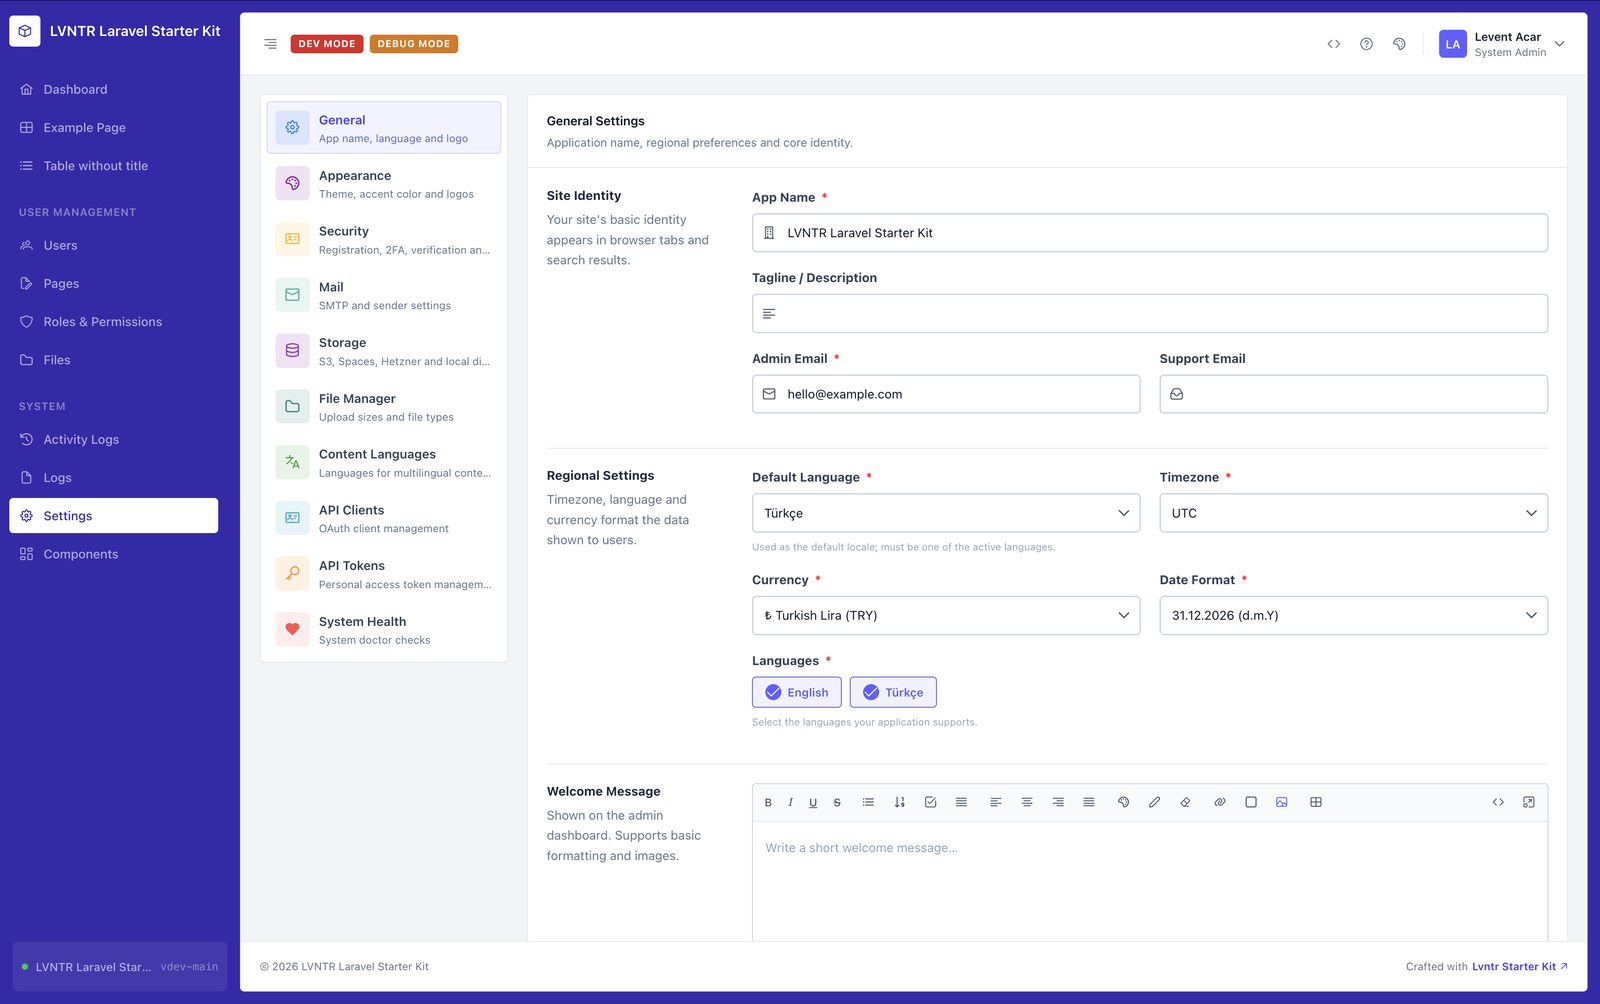Open the help icon in the top bar
Image resolution: width=1600 pixels, height=1004 pixels.
1366,44
